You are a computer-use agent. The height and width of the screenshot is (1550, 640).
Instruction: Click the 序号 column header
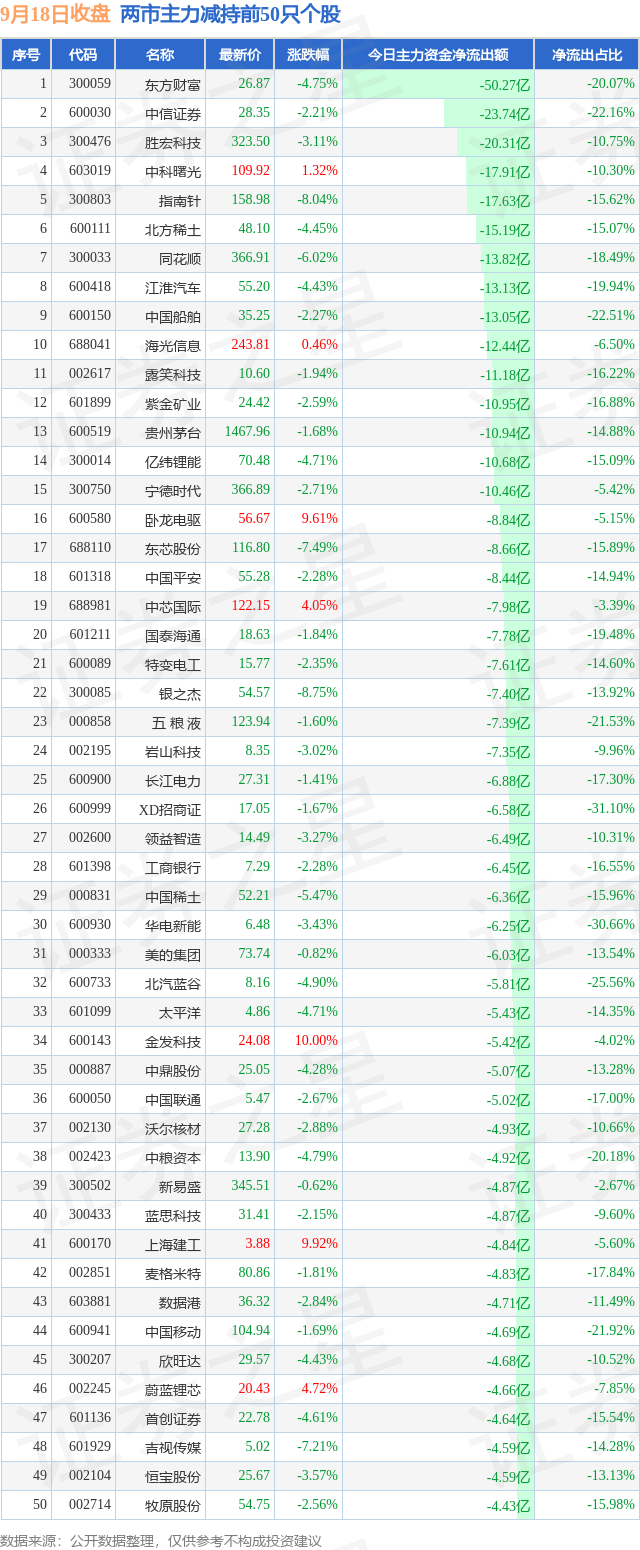26,55
